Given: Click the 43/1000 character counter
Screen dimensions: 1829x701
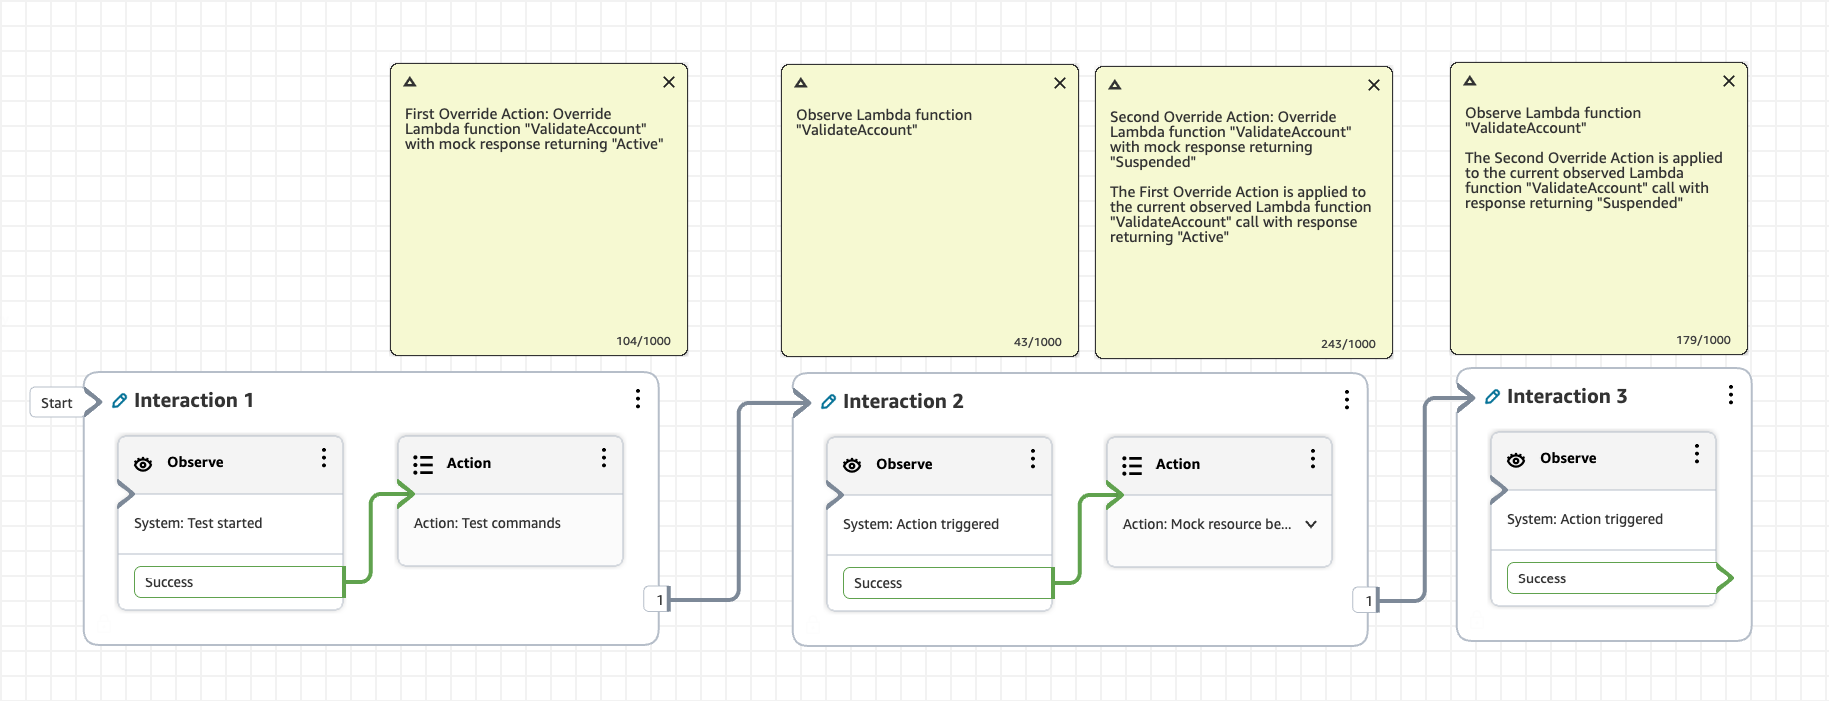Looking at the screenshot, I should 1037,342.
